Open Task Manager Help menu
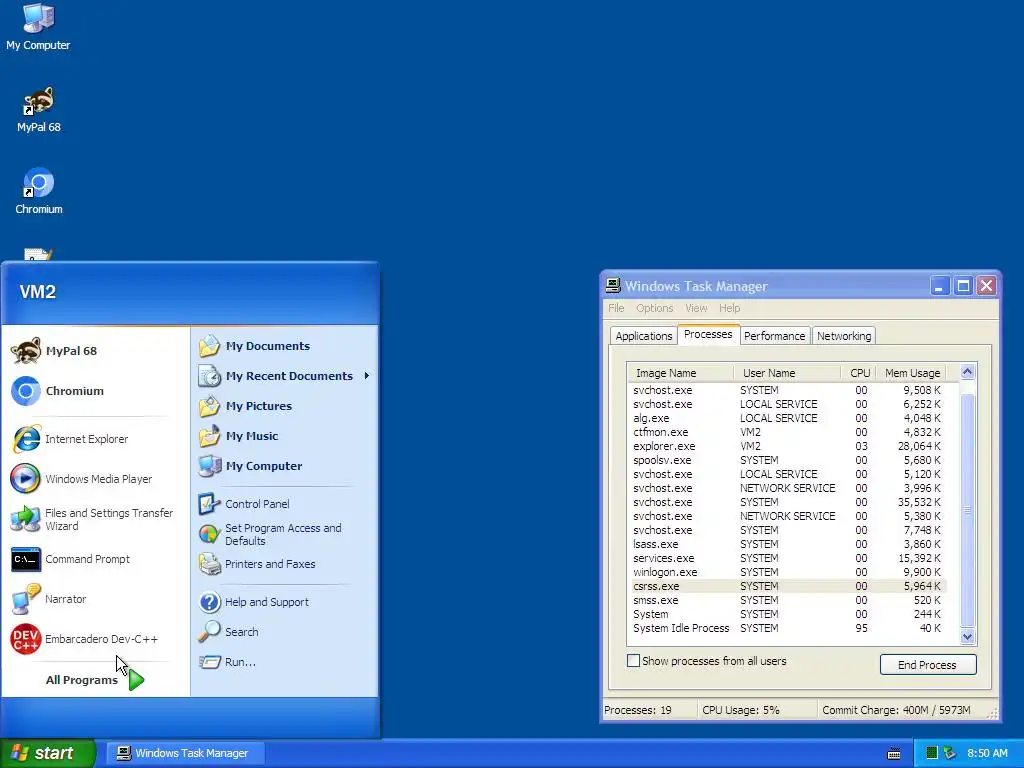Image resolution: width=1024 pixels, height=768 pixels. click(729, 308)
